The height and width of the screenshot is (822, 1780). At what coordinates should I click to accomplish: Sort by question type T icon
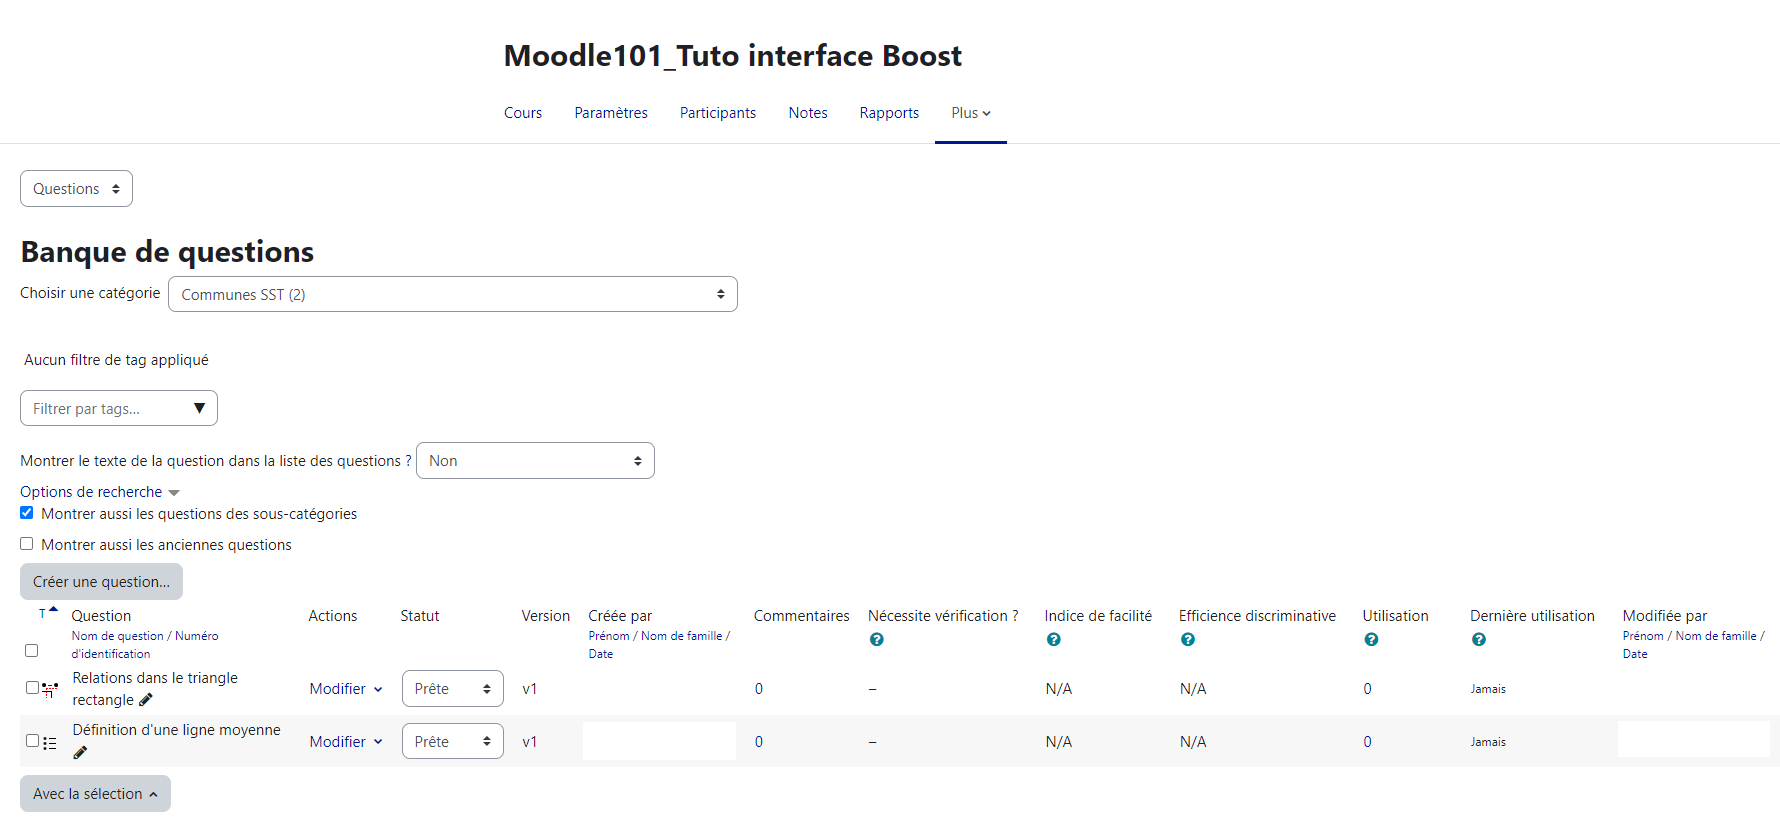(42, 614)
